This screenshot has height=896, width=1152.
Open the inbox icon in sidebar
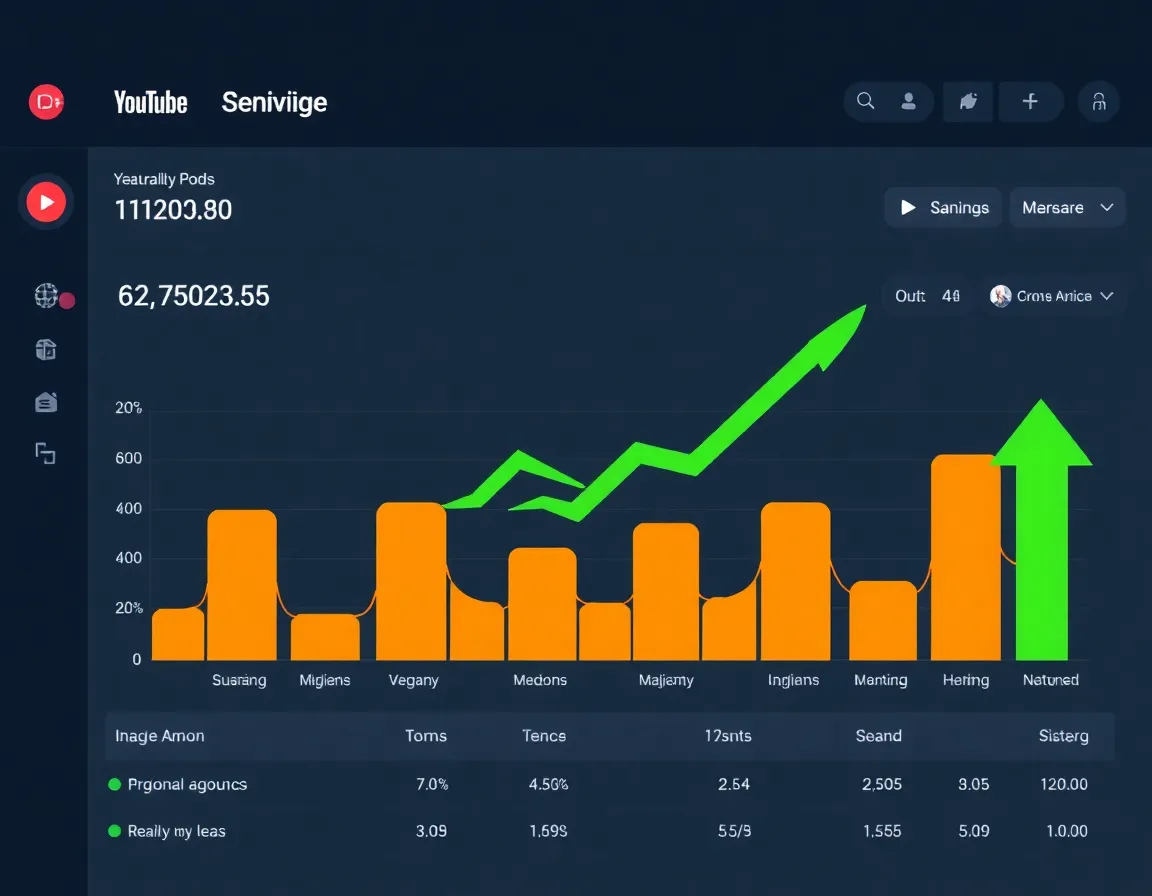click(x=46, y=402)
